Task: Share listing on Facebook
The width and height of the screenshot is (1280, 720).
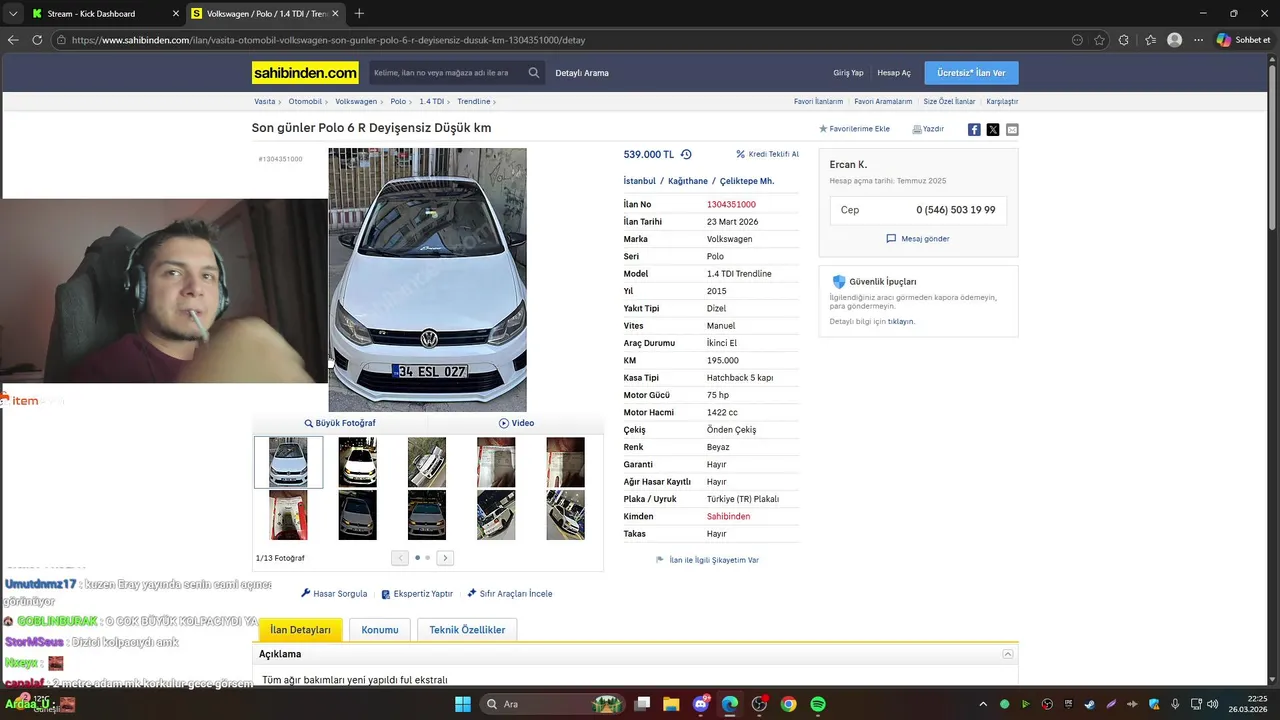Action: [x=974, y=129]
